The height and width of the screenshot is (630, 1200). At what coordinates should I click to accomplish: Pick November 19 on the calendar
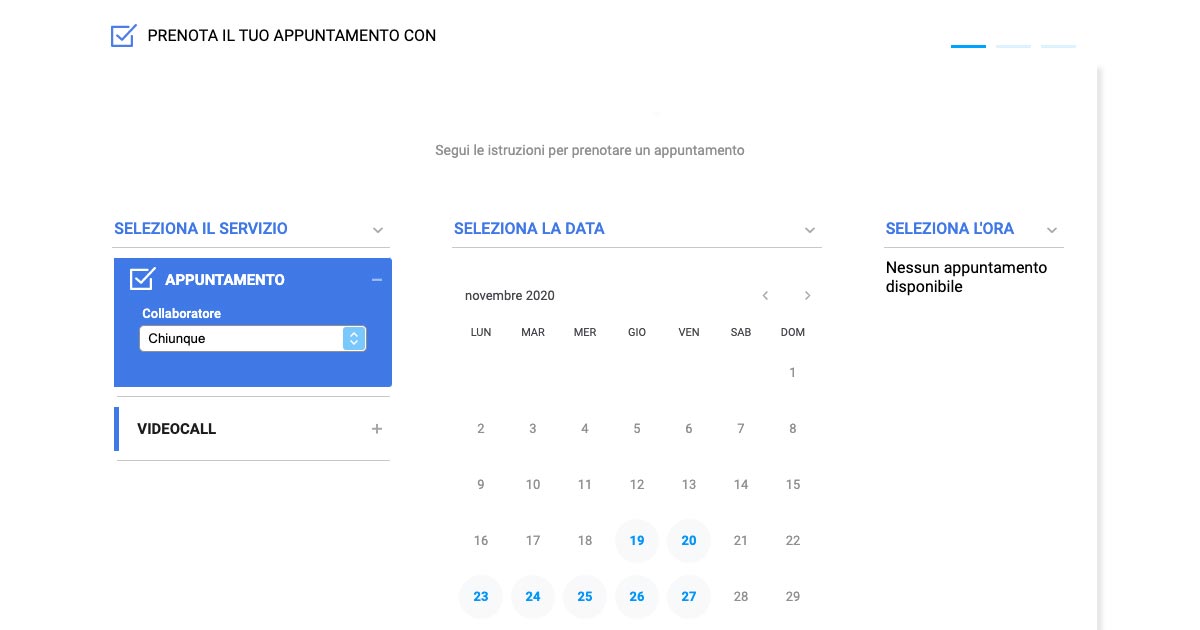(637, 541)
